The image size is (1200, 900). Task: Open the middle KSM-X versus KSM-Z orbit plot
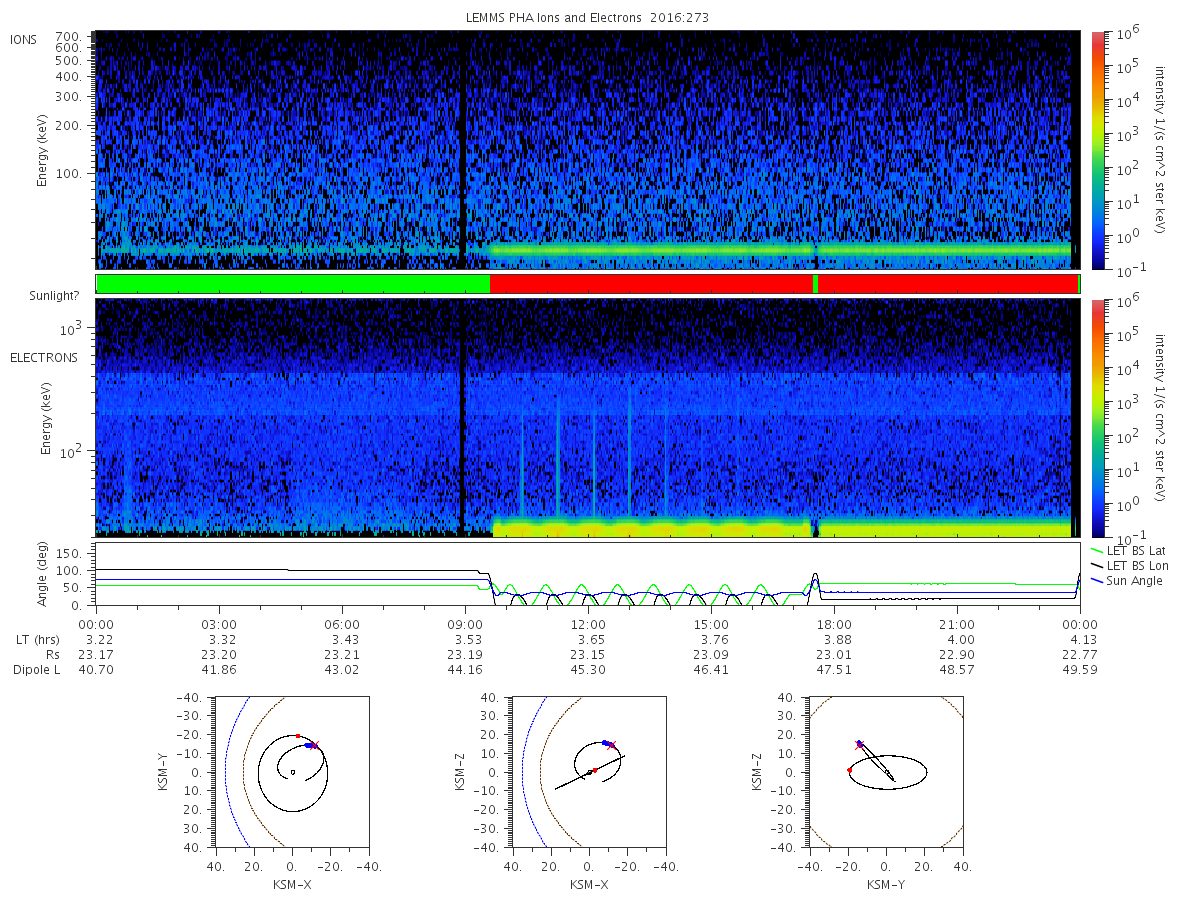[588, 772]
